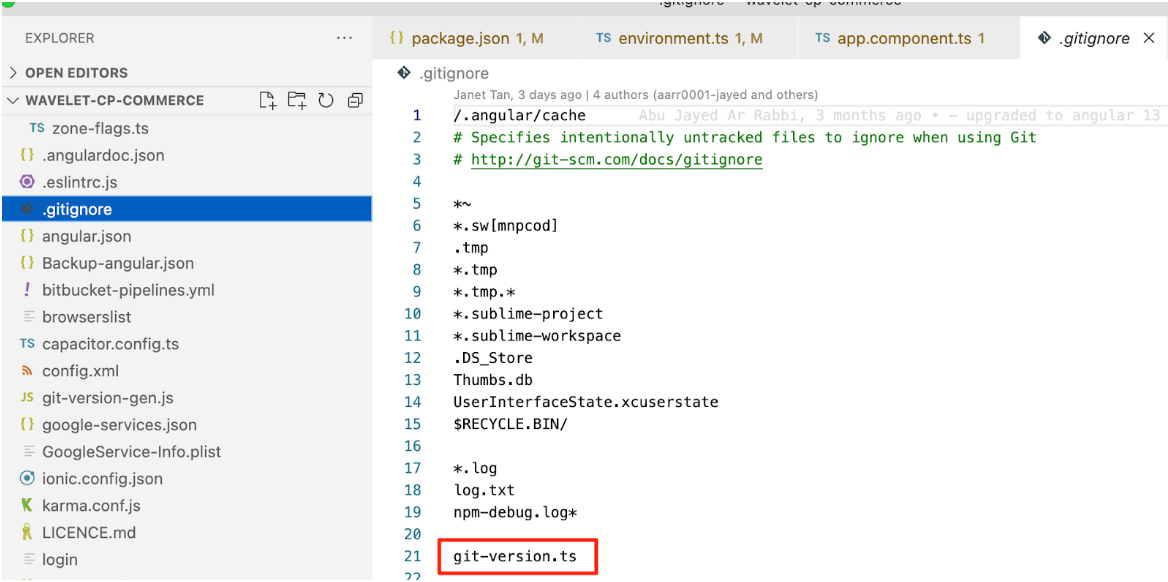Screen dimensions: 1168x582
Task: Click the .eslintrc.js file icon
Action: click(x=27, y=182)
